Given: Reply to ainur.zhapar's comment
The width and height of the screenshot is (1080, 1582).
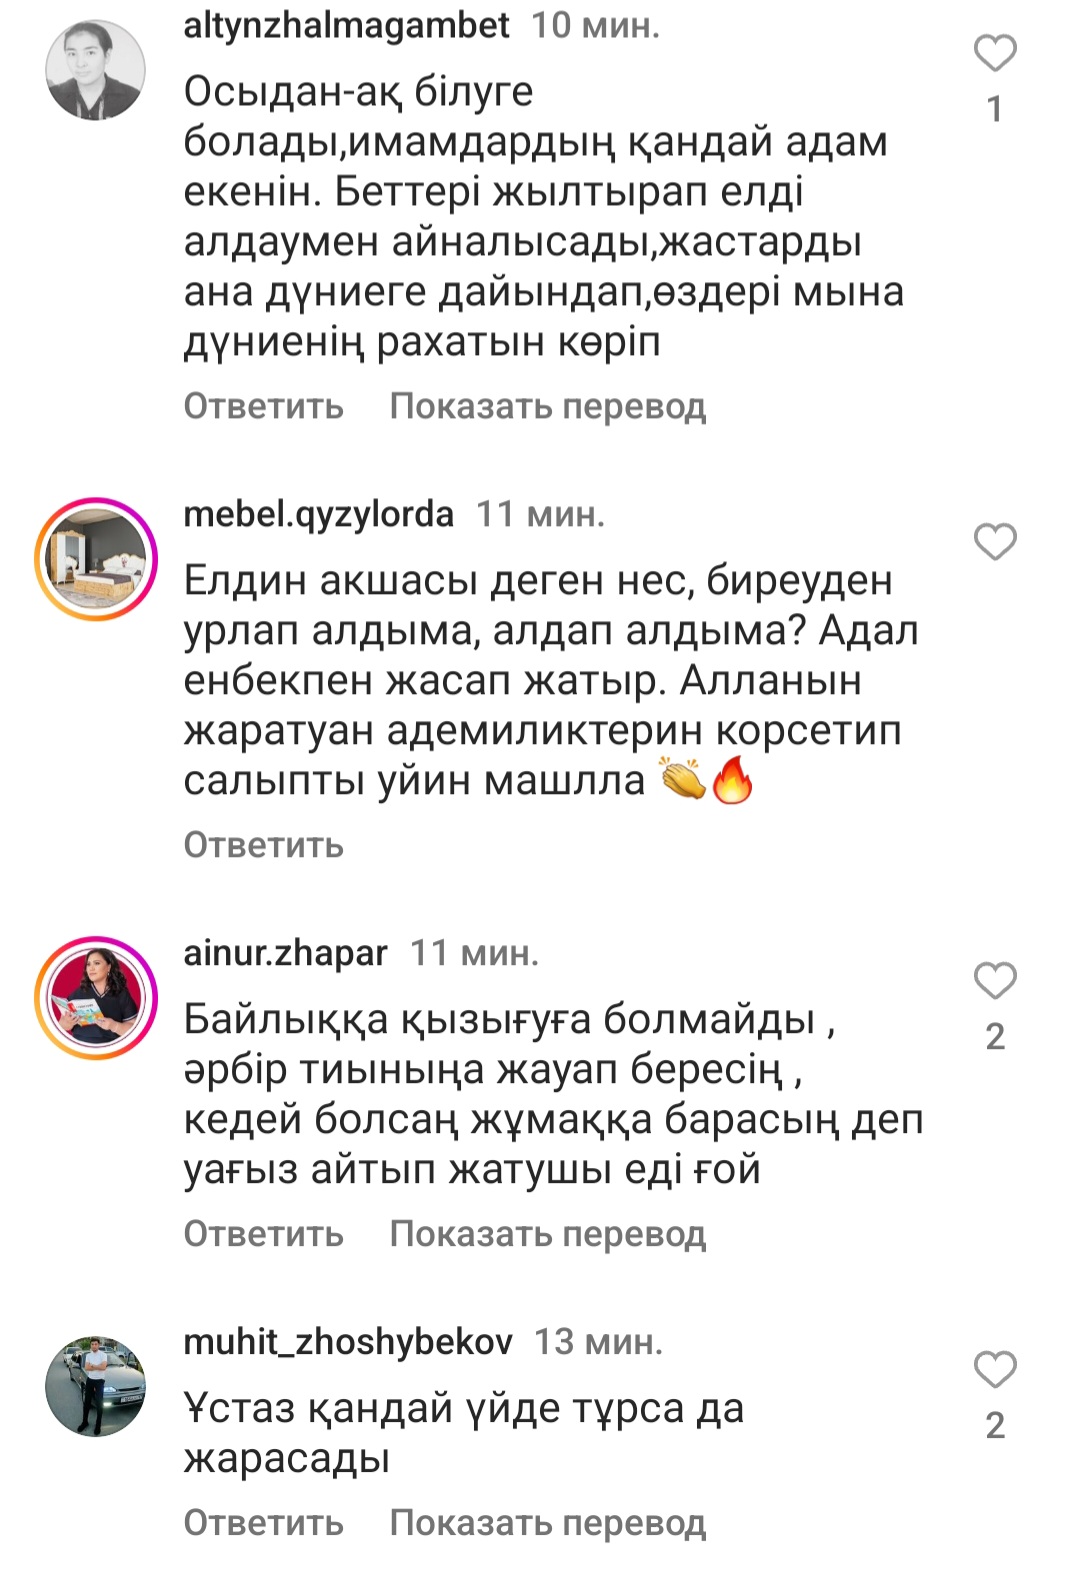Looking at the screenshot, I should pyautogui.click(x=263, y=1234).
